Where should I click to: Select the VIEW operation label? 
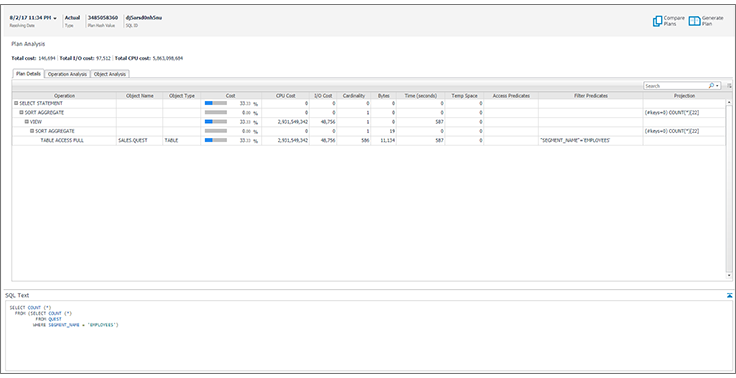(x=36, y=122)
